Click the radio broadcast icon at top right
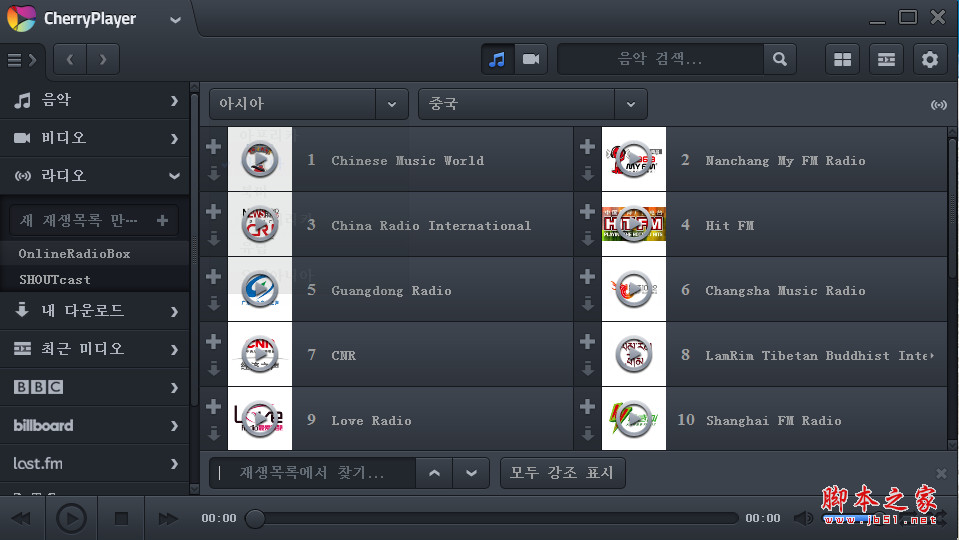Image resolution: width=959 pixels, height=540 pixels. [938, 105]
